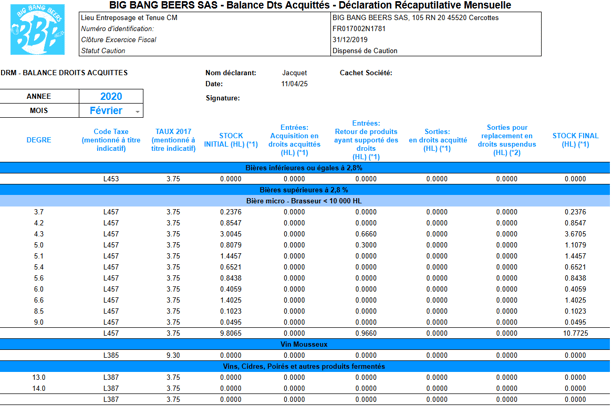
Task: Click degree cell 8.5
Action: coord(39,311)
